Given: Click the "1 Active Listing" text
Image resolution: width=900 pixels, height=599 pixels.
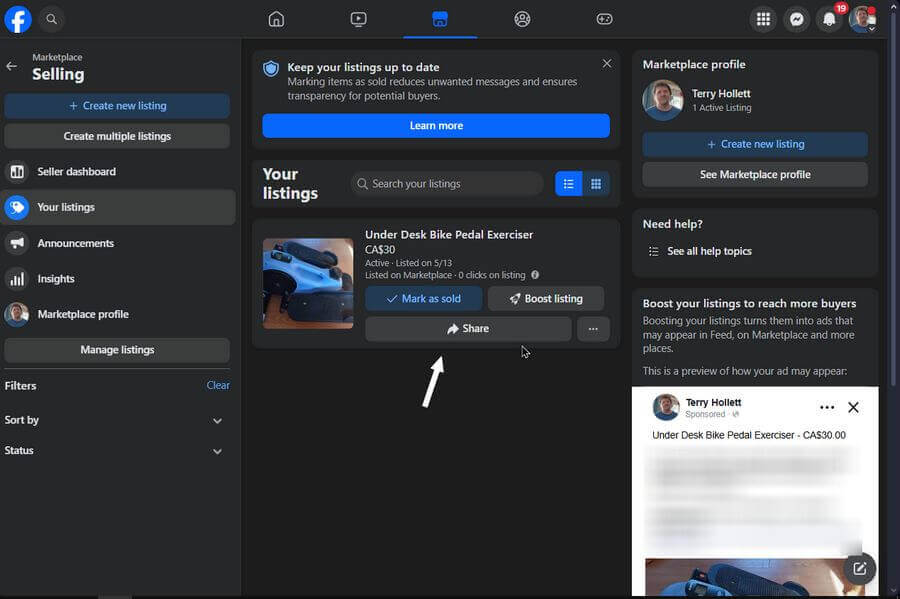Looking at the screenshot, I should point(721,108).
